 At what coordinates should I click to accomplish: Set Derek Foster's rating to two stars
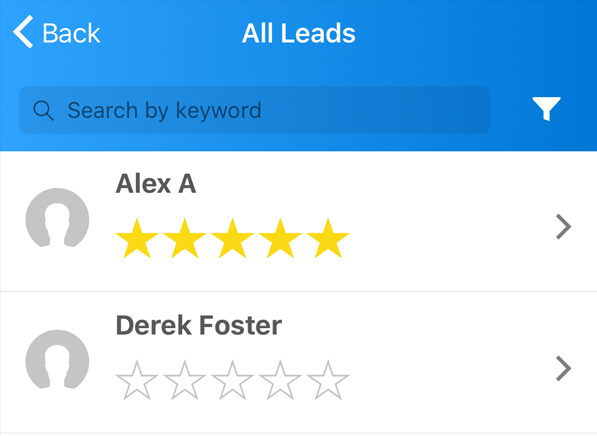185,380
